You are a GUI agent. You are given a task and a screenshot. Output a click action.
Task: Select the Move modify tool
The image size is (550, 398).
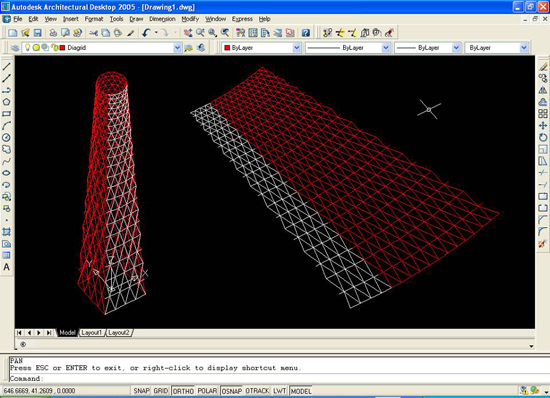543,126
